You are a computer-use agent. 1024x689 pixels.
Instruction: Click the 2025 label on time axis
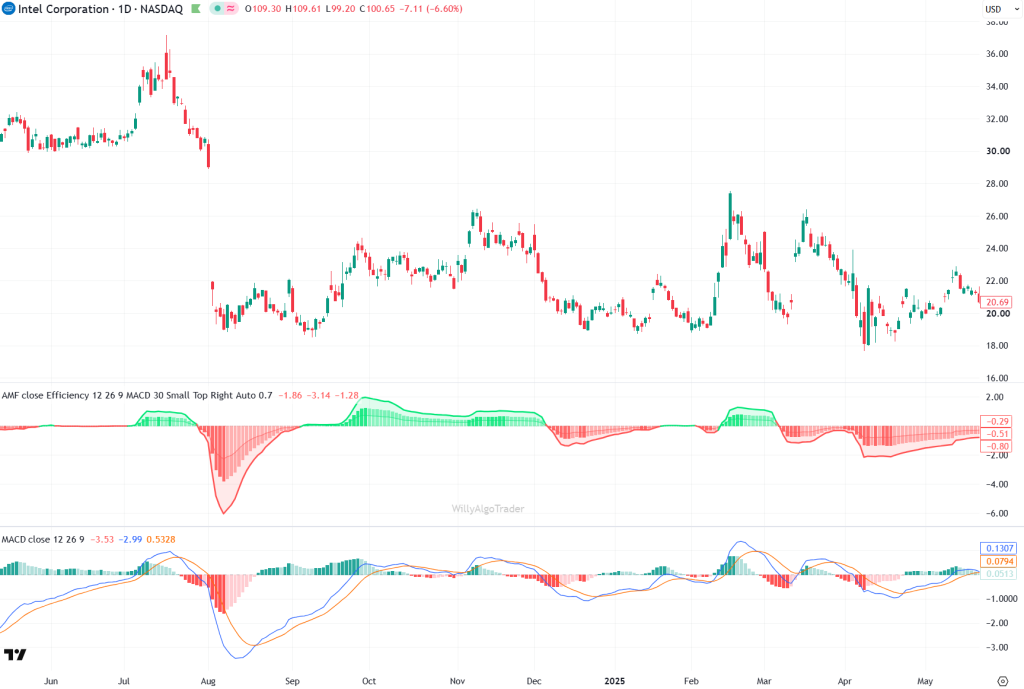coord(615,681)
